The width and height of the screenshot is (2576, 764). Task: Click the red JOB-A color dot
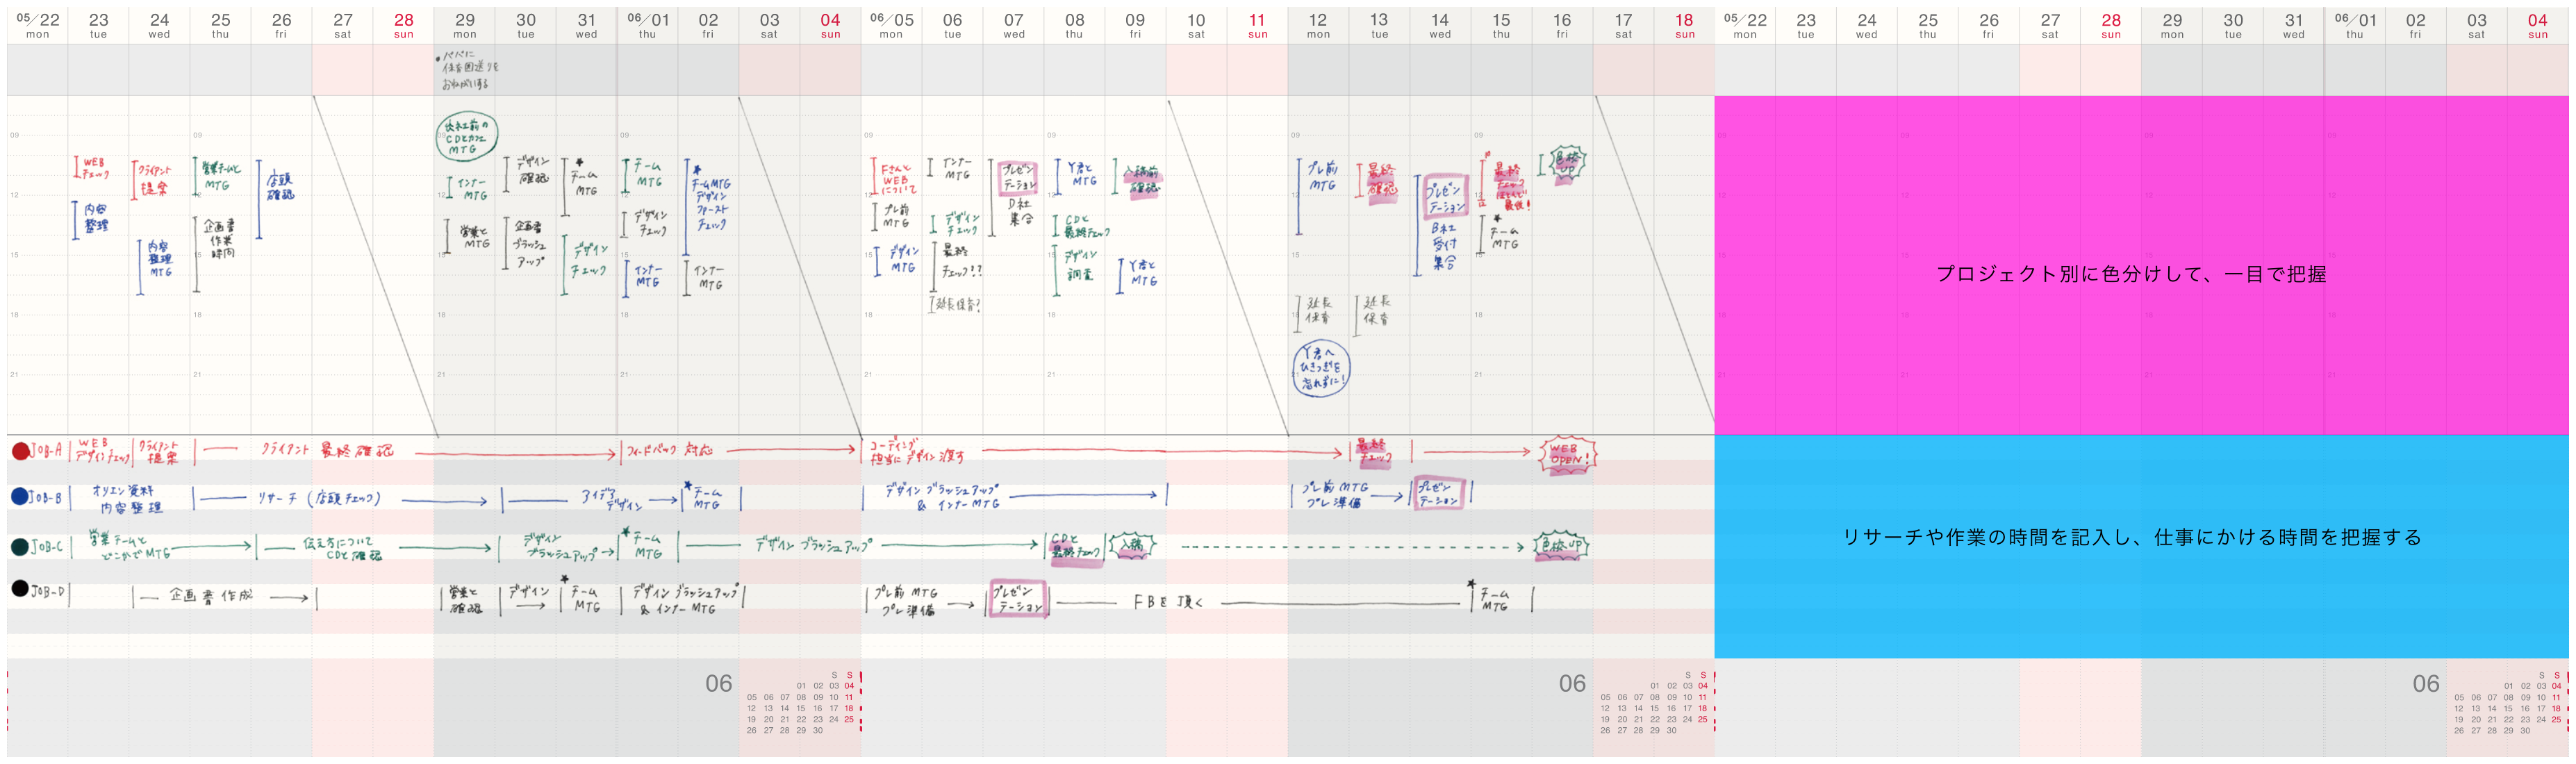click(x=20, y=451)
